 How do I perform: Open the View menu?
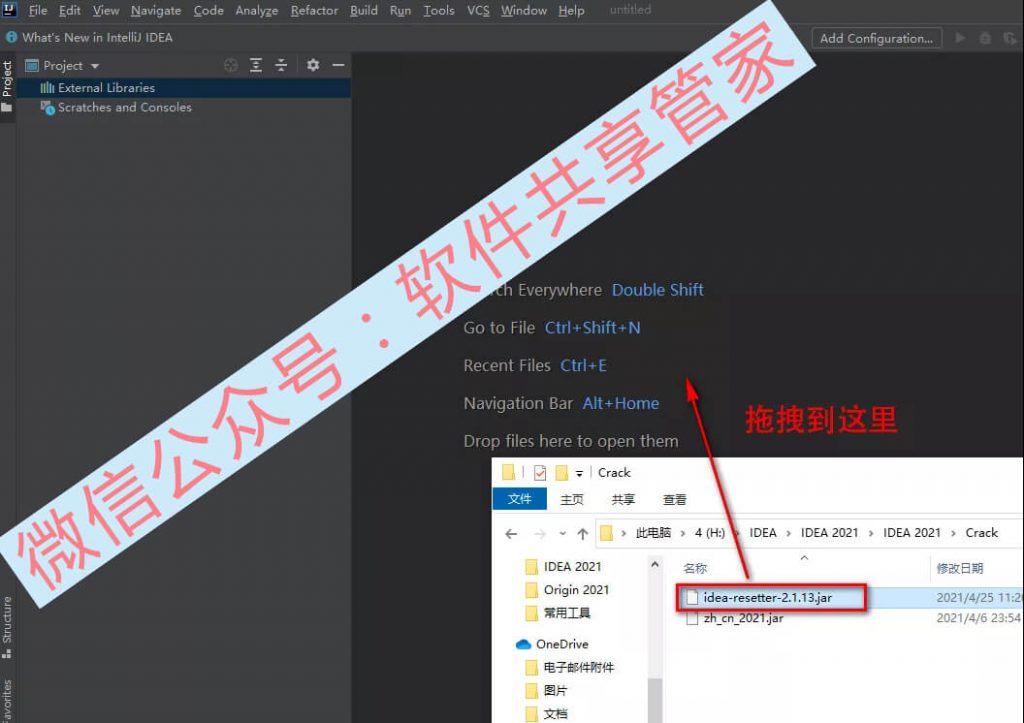click(106, 10)
